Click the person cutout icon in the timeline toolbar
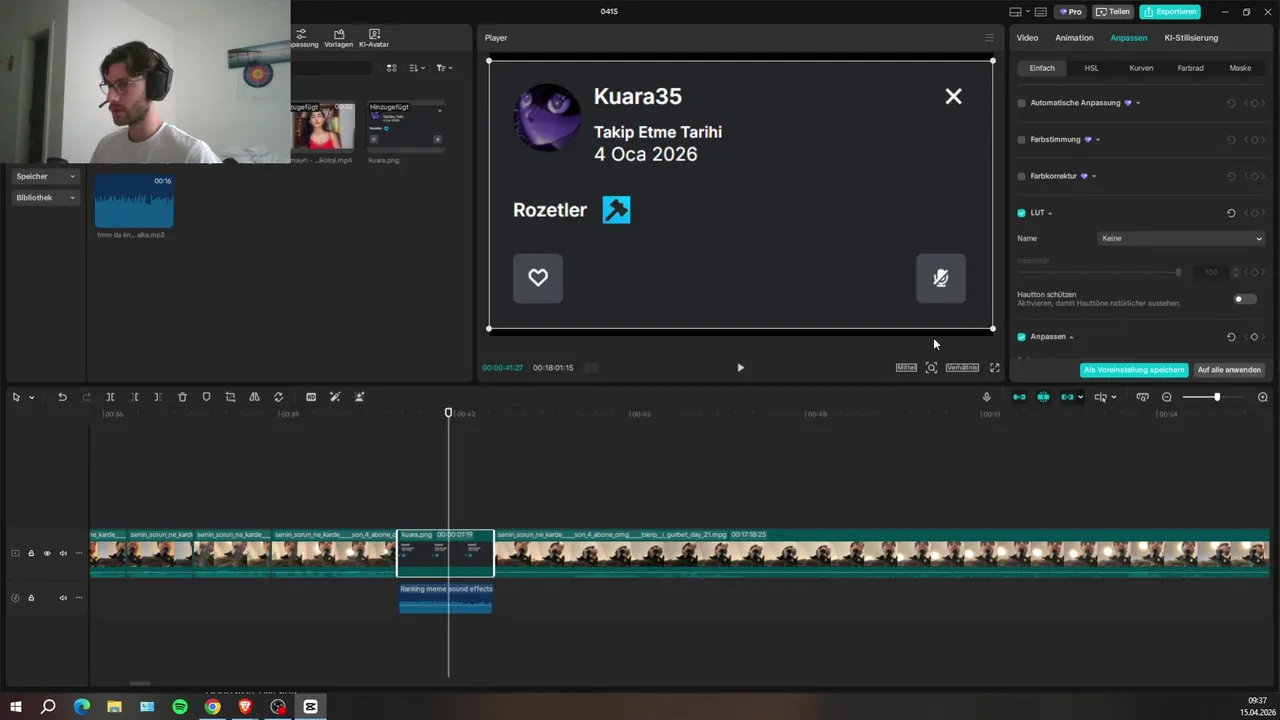The height and width of the screenshot is (720, 1280). [x=359, y=397]
